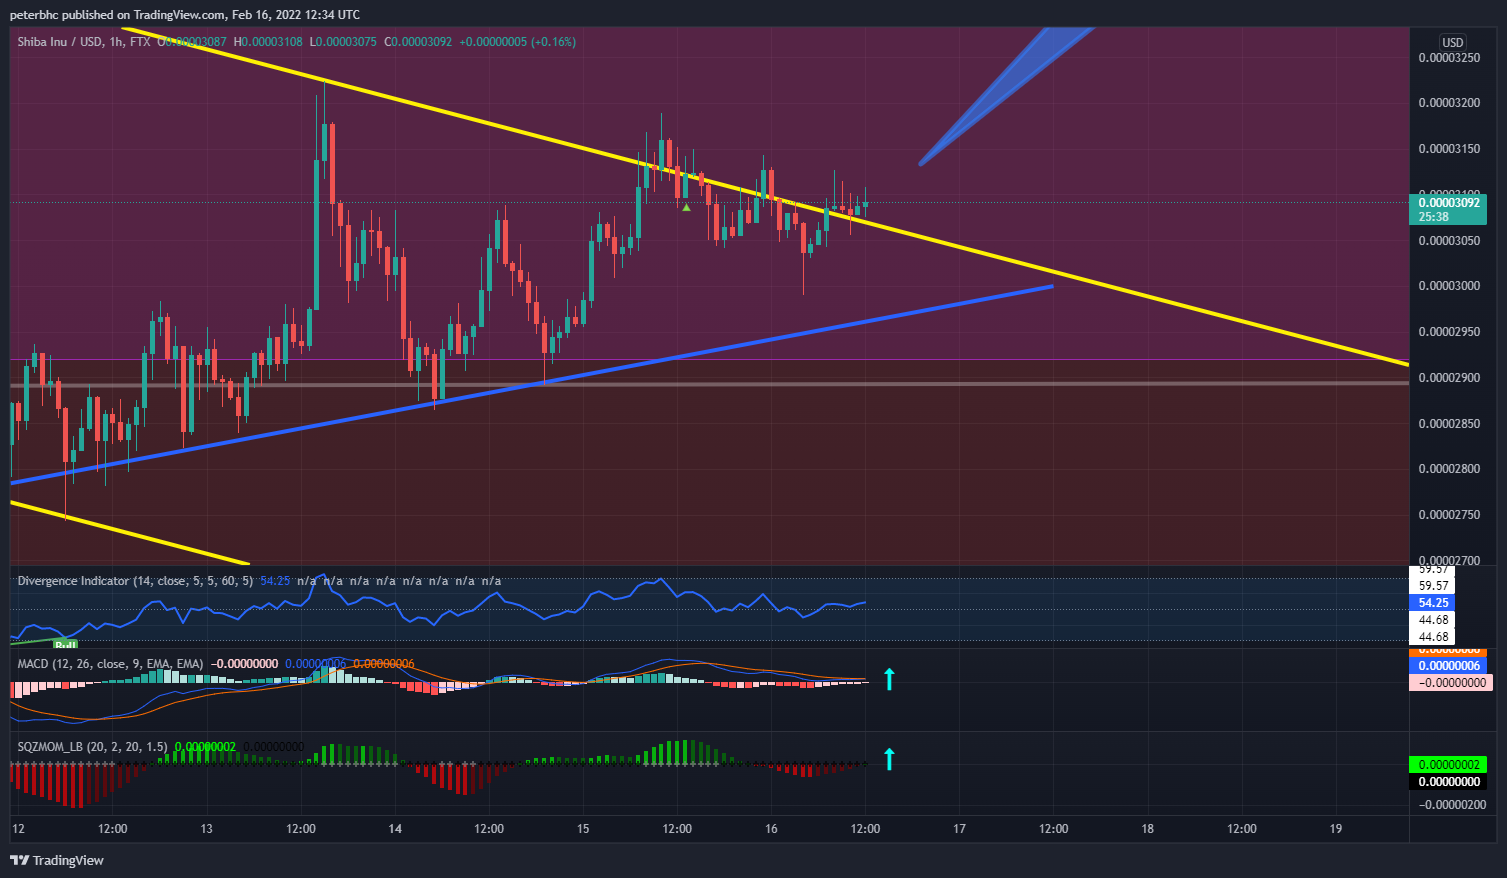Click the L0.00003075 low value in the header
The image size is (1507, 878).
343,42
